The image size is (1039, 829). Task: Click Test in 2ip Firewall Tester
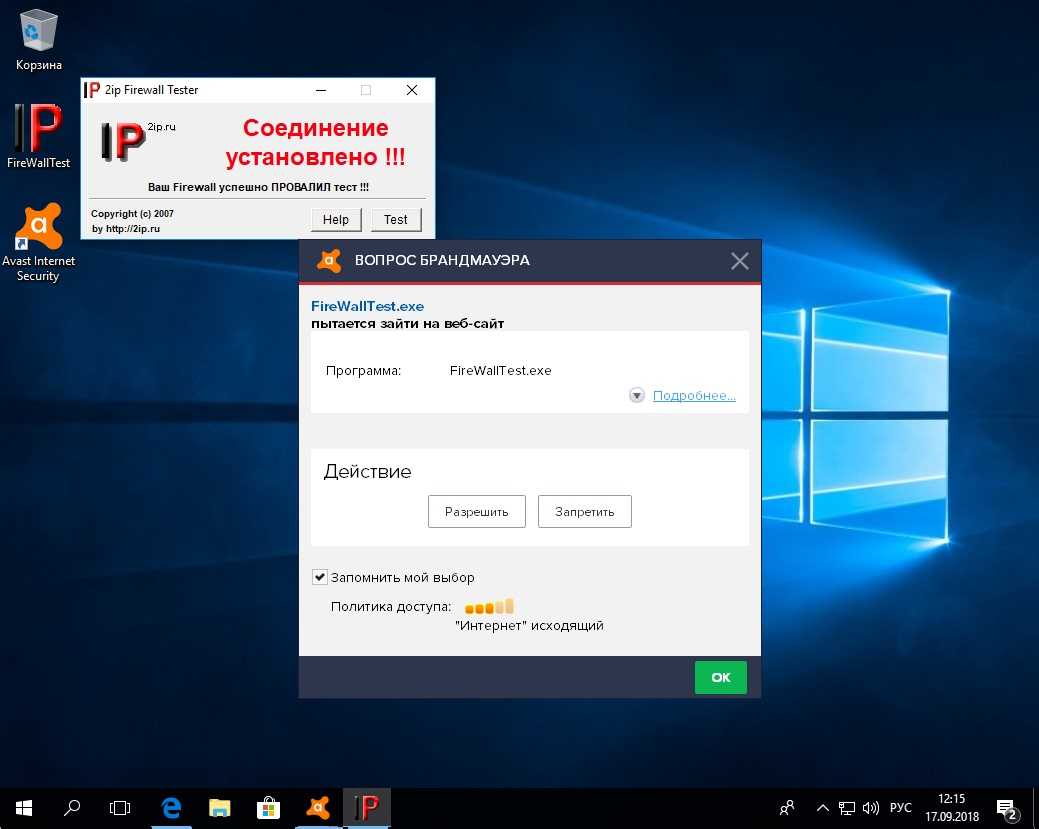(396, 219)
